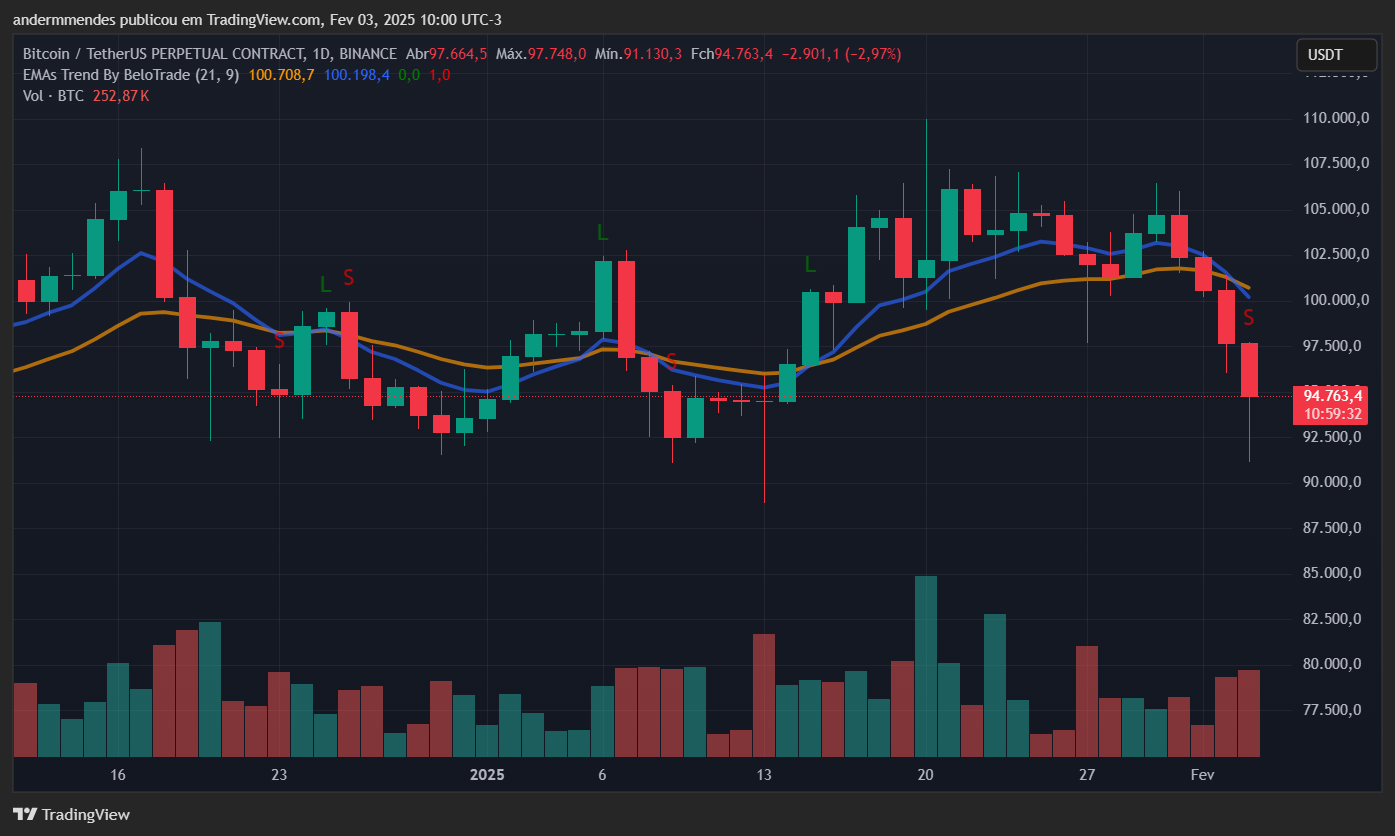
Task: Click the Vol · BTC legend label
Action: pos(53,95)
